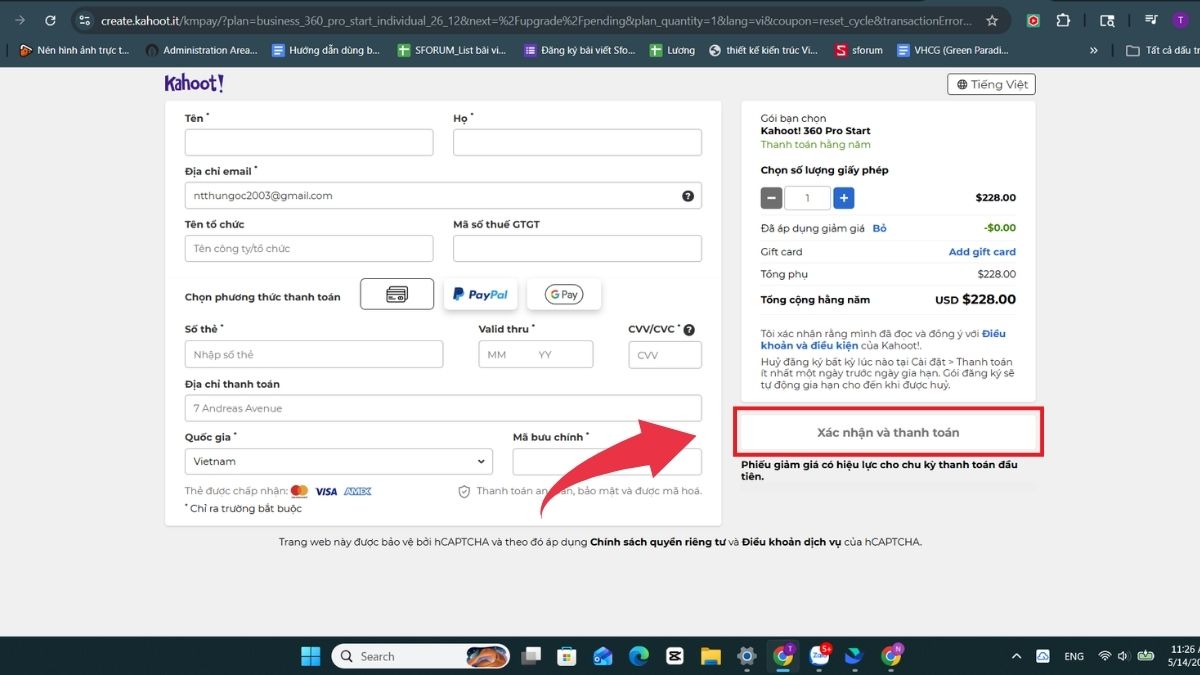Decrease license quantity with minus button
1200x675 pixels.
pos(771,198)
